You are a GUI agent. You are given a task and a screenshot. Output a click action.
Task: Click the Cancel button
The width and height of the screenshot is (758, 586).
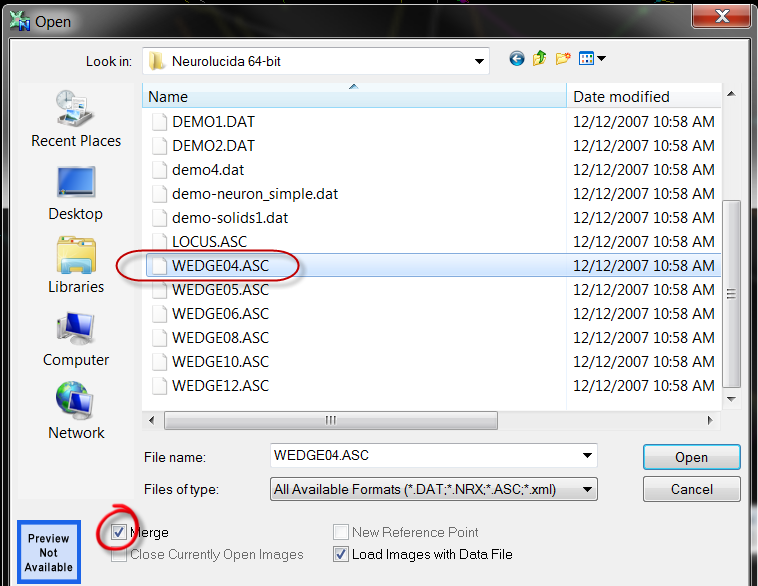click(x=691, y=489)
